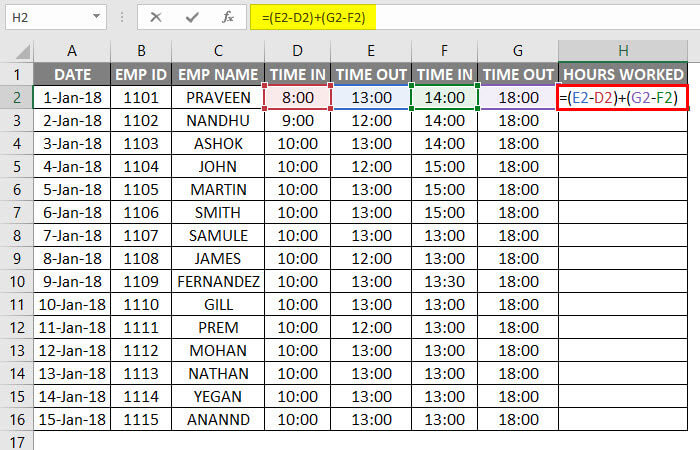Click cell H2 containing the formula
This screenshot has width=700, height=450.
623,97
